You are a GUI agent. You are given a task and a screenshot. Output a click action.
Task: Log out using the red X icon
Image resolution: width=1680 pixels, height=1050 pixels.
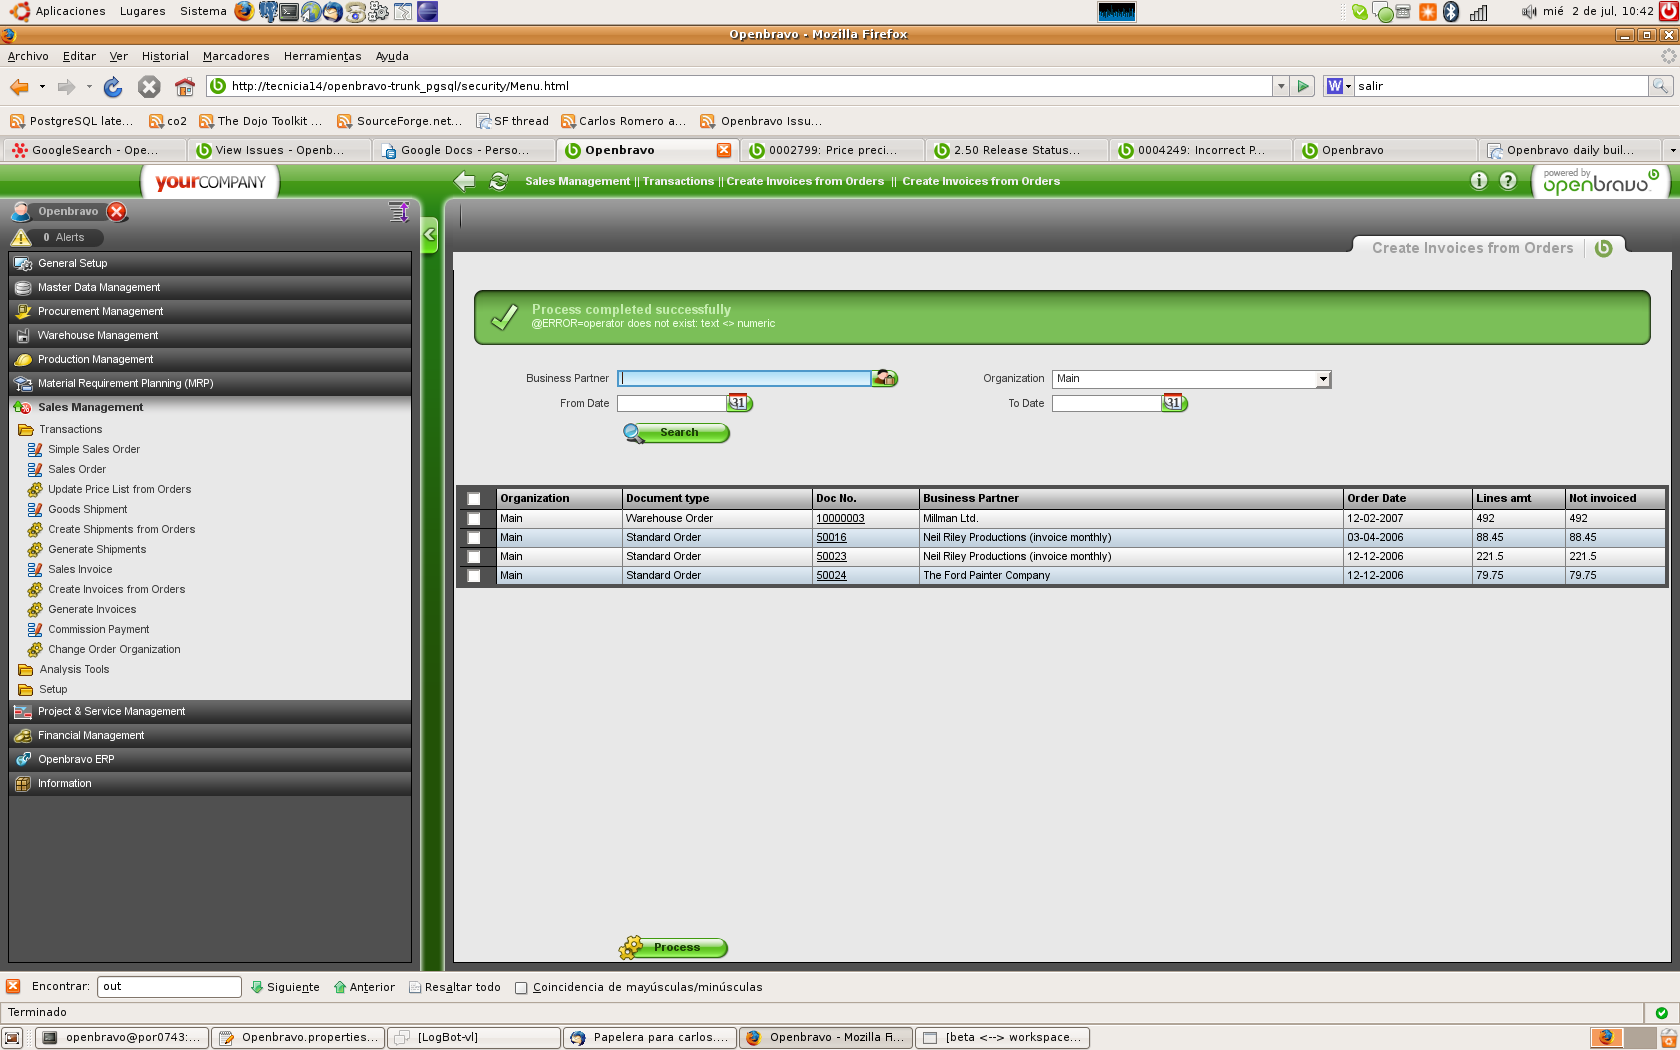[117, 212]
